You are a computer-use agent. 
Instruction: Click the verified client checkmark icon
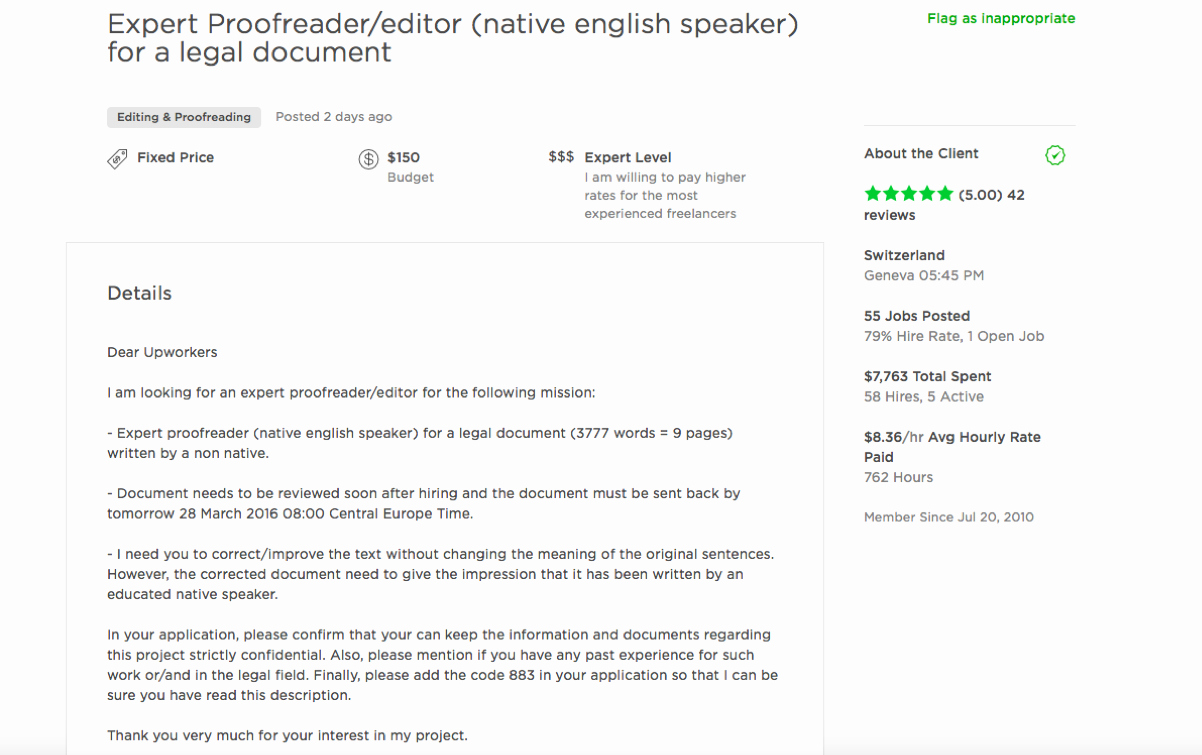tap(1055, 155)
